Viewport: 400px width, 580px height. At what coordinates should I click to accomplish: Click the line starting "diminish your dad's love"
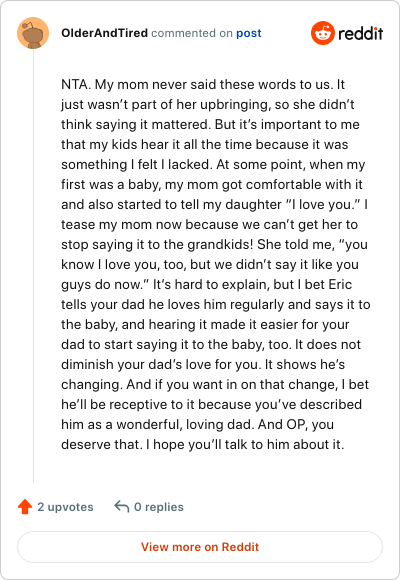point(203,364)
